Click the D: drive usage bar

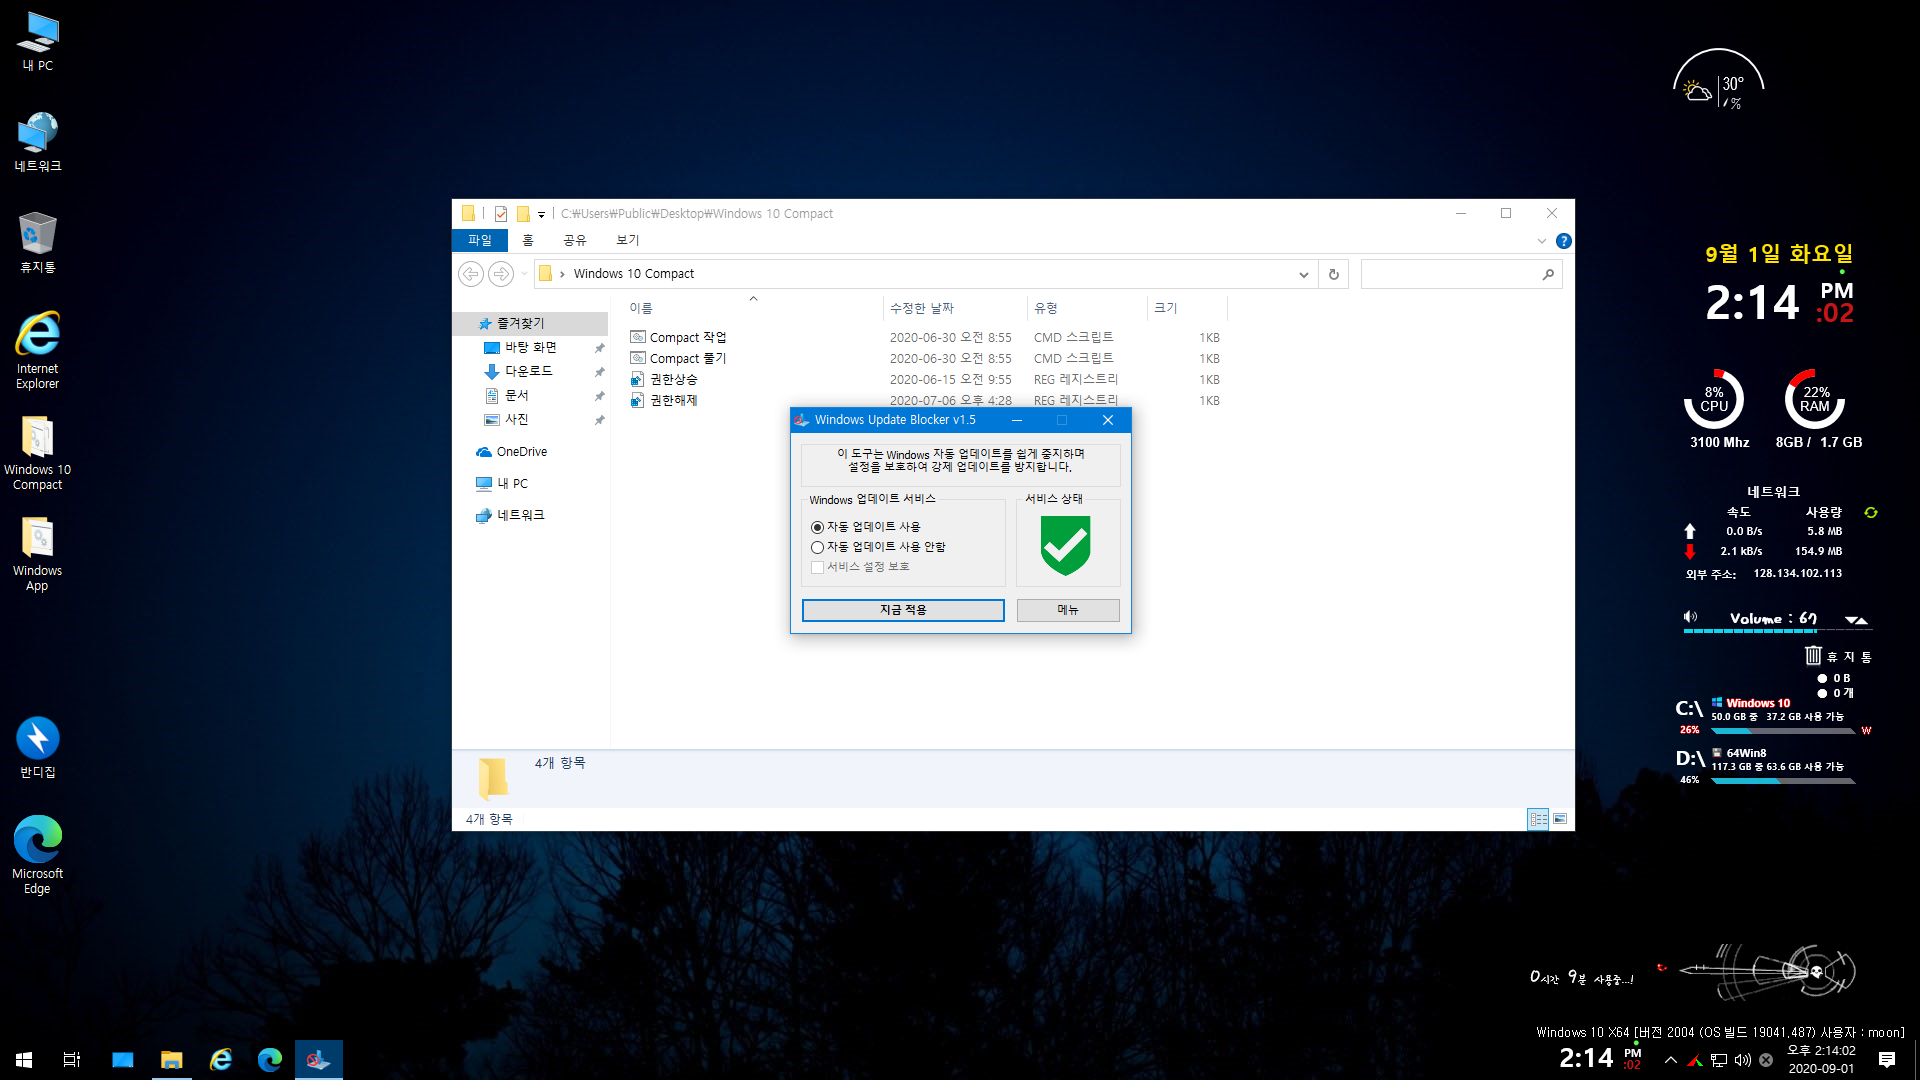[x=1782, y=781]
